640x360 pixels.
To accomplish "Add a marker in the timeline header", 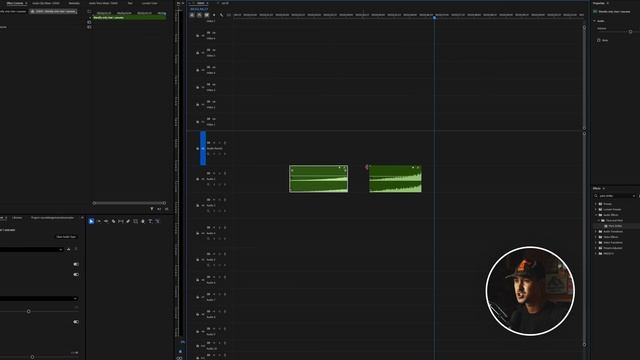I will pyautogui.click(x=214, y=15).
